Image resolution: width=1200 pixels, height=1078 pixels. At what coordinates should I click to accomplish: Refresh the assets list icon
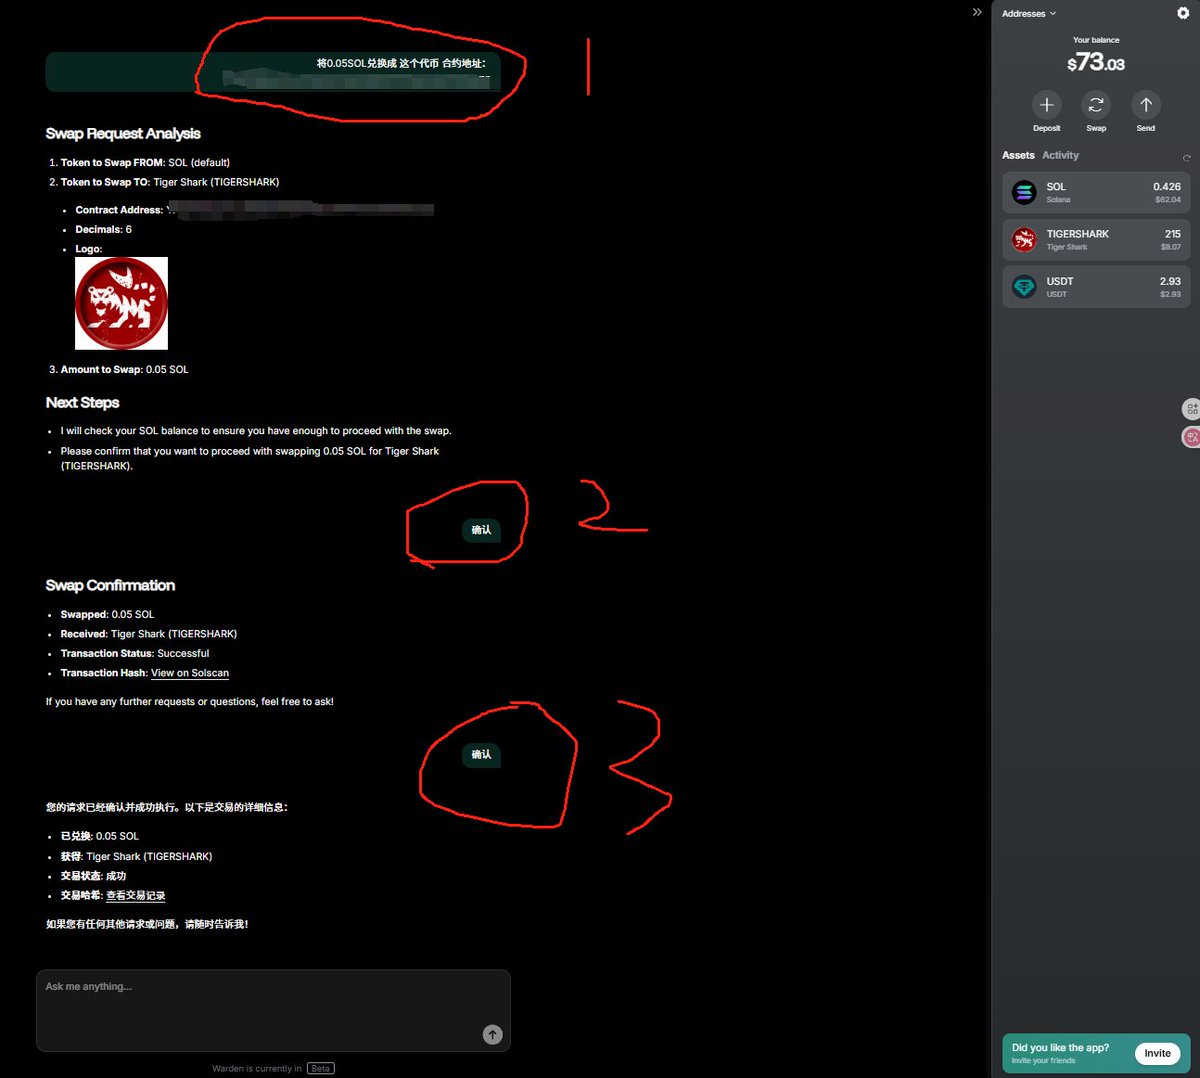(x=1187, y=158)
